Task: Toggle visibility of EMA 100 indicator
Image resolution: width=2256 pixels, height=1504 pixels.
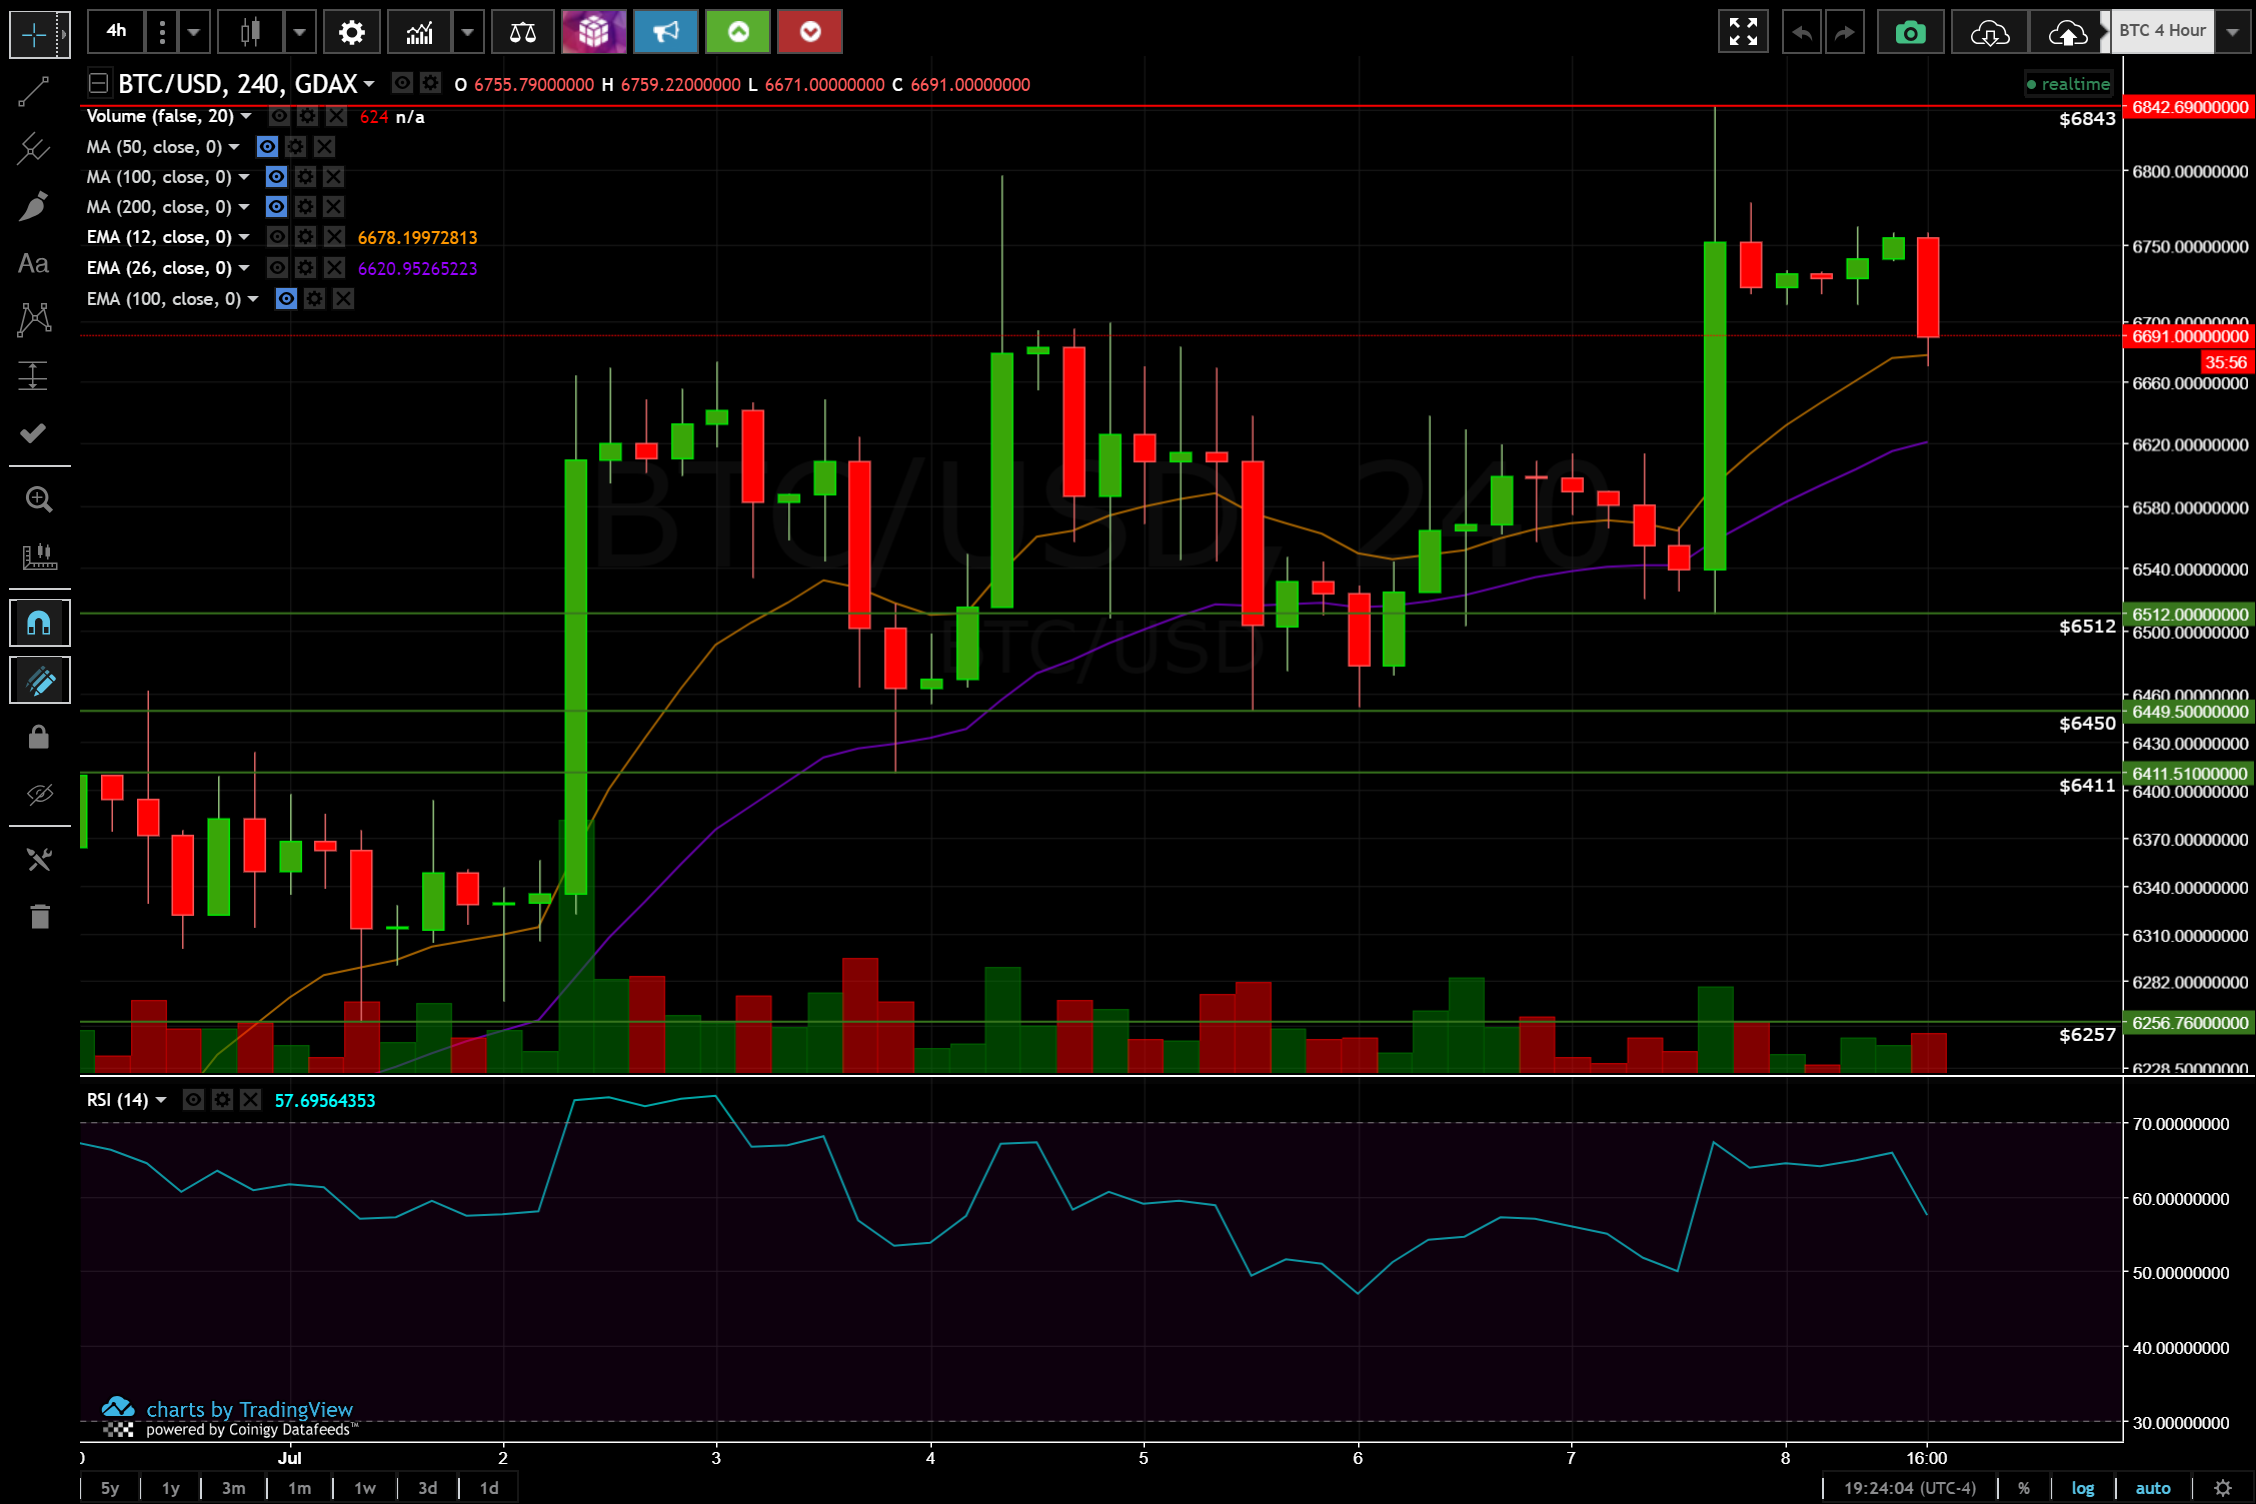Action: point(286,299)
